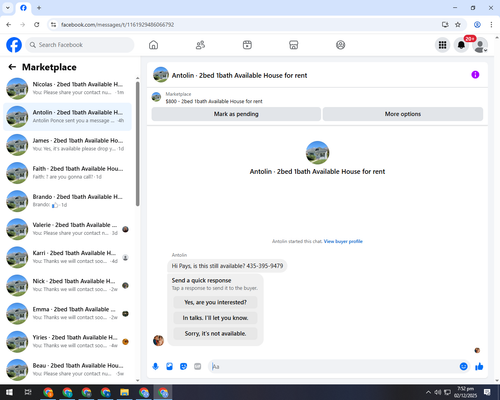
Task: Open the Nick conversation
Action: coord(67,285)
